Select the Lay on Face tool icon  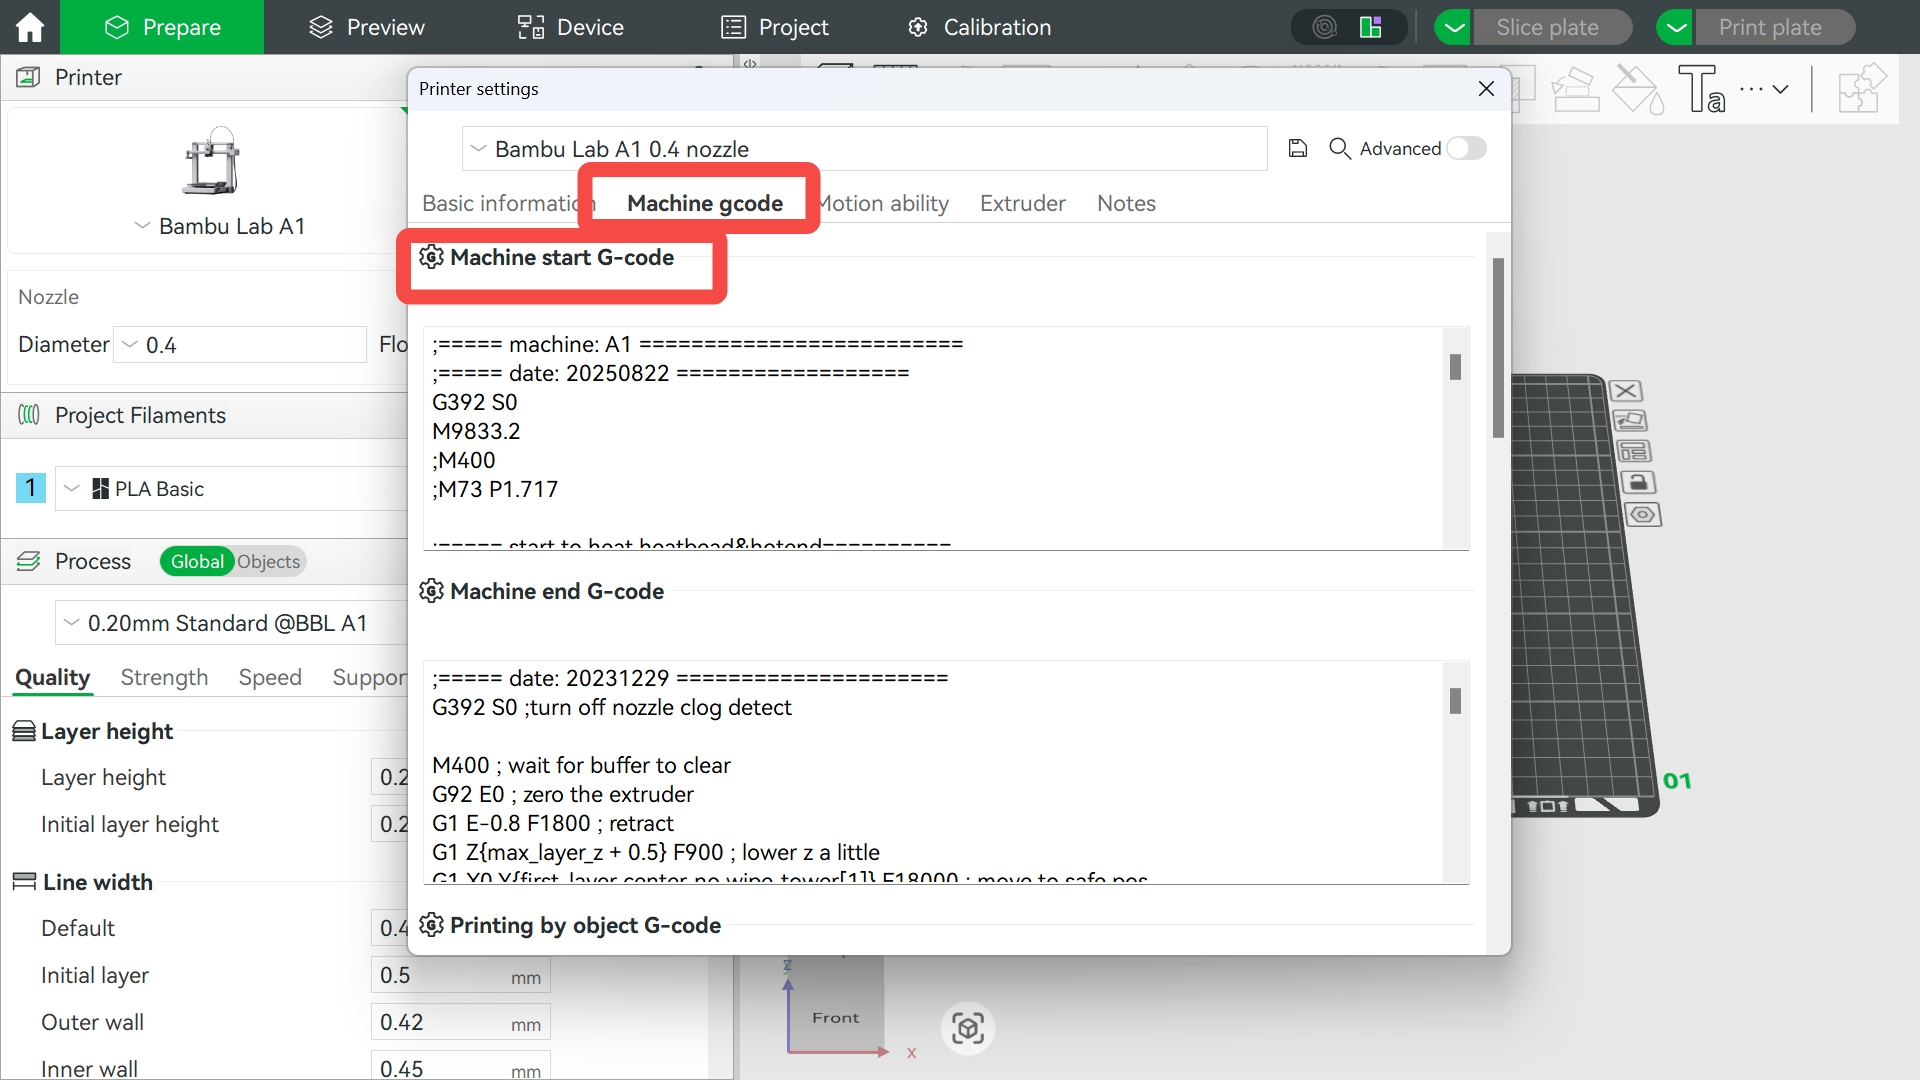pos(1575,89)
